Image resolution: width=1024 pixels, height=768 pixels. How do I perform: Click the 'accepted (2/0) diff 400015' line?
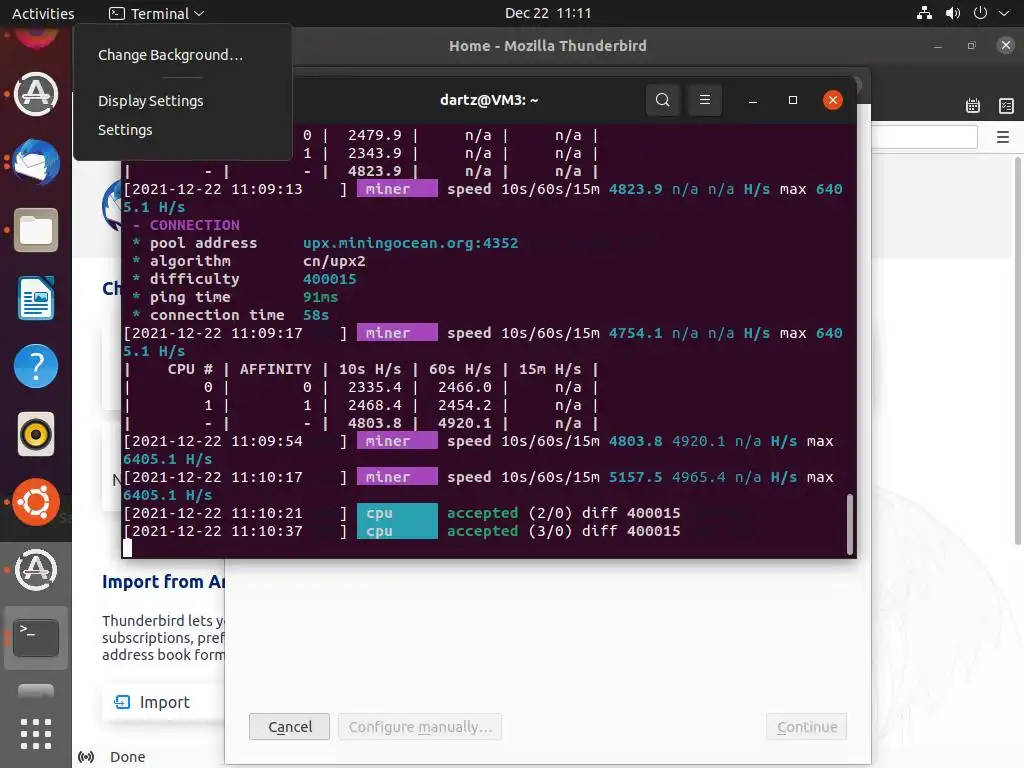(x=563, y=513)
